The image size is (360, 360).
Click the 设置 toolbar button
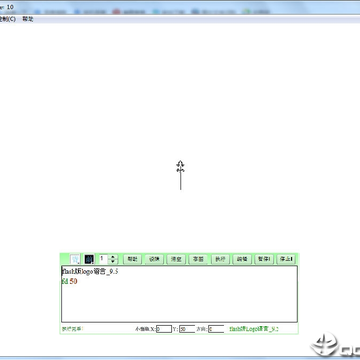click(154, 259)
